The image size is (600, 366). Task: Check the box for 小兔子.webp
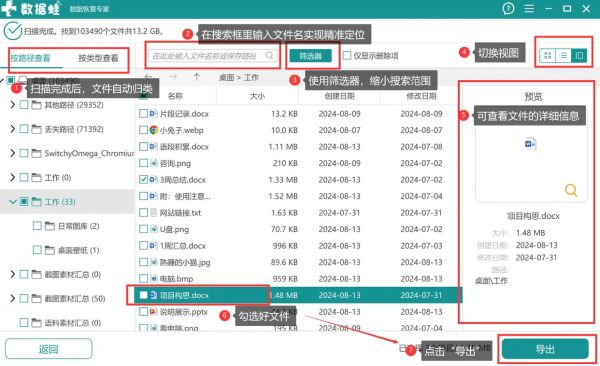coord(143,130)
